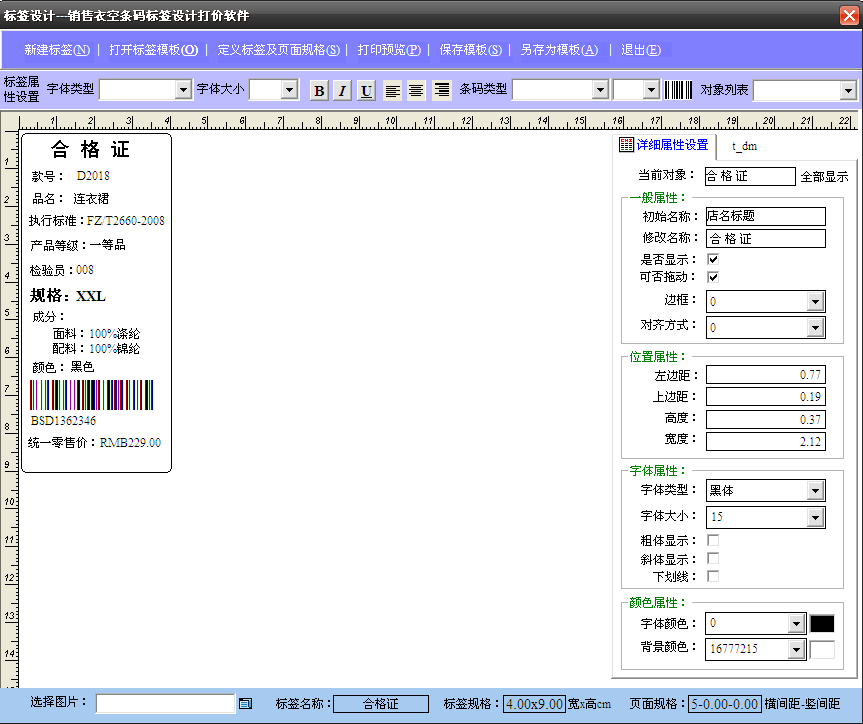Toggle Italic formatting button
The height and width of the screenshot is (724, 863).
[x=342, y=91]
